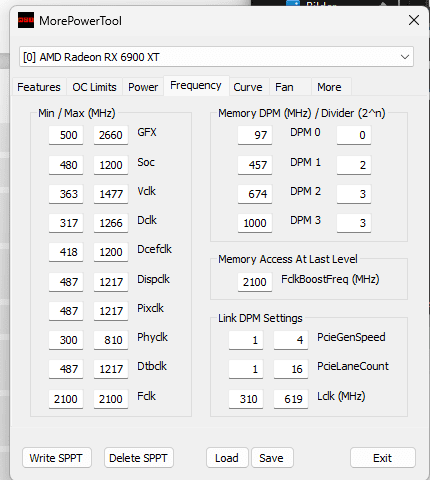Click the Fclk minimum frequency field

point(66,399)
